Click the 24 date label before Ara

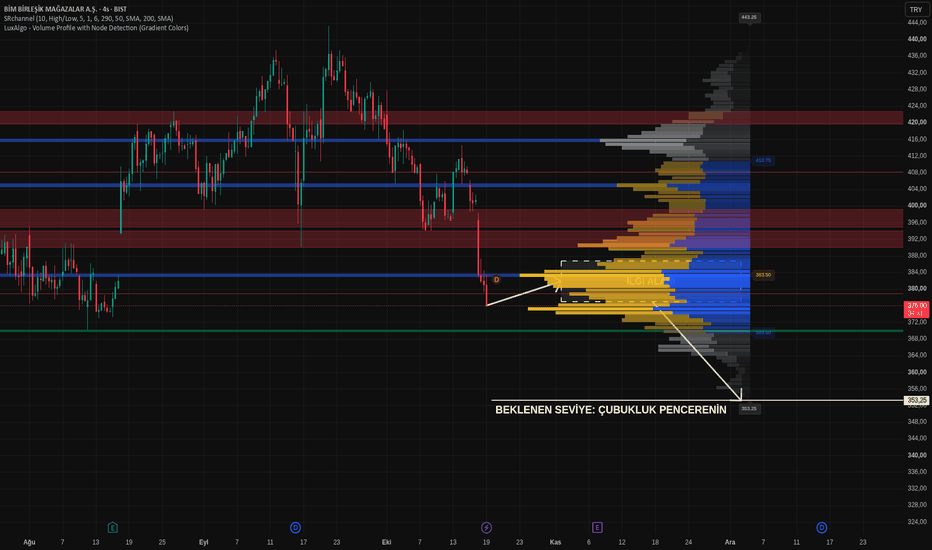point(688,542)
